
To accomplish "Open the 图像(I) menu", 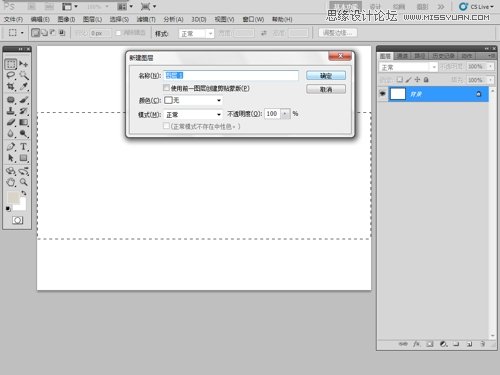I will (66, 19).
